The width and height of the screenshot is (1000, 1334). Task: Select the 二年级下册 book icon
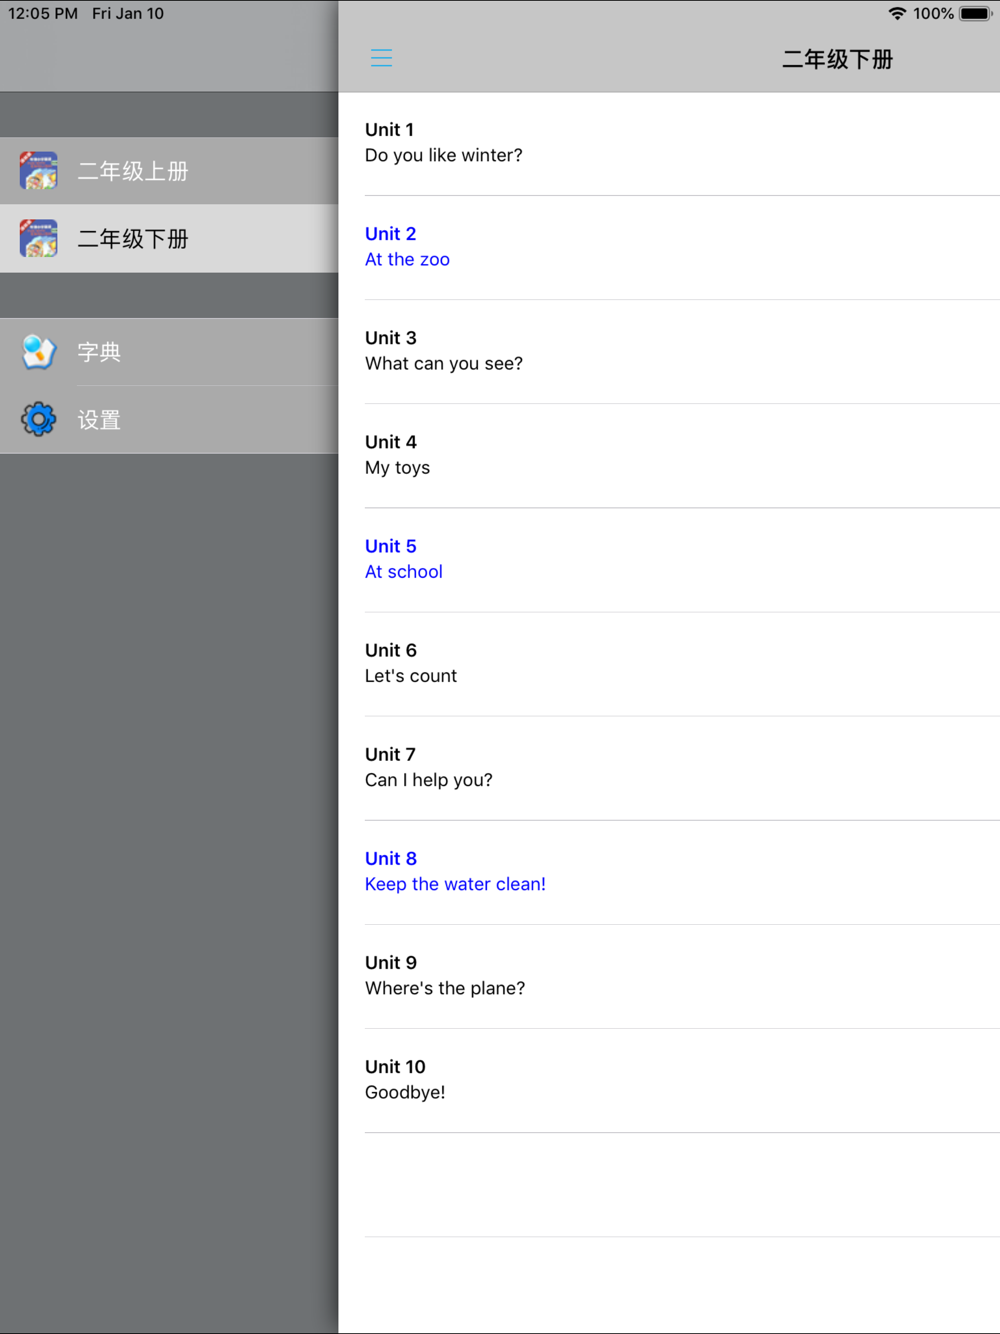pyautogui.click(x=39, y=239)
